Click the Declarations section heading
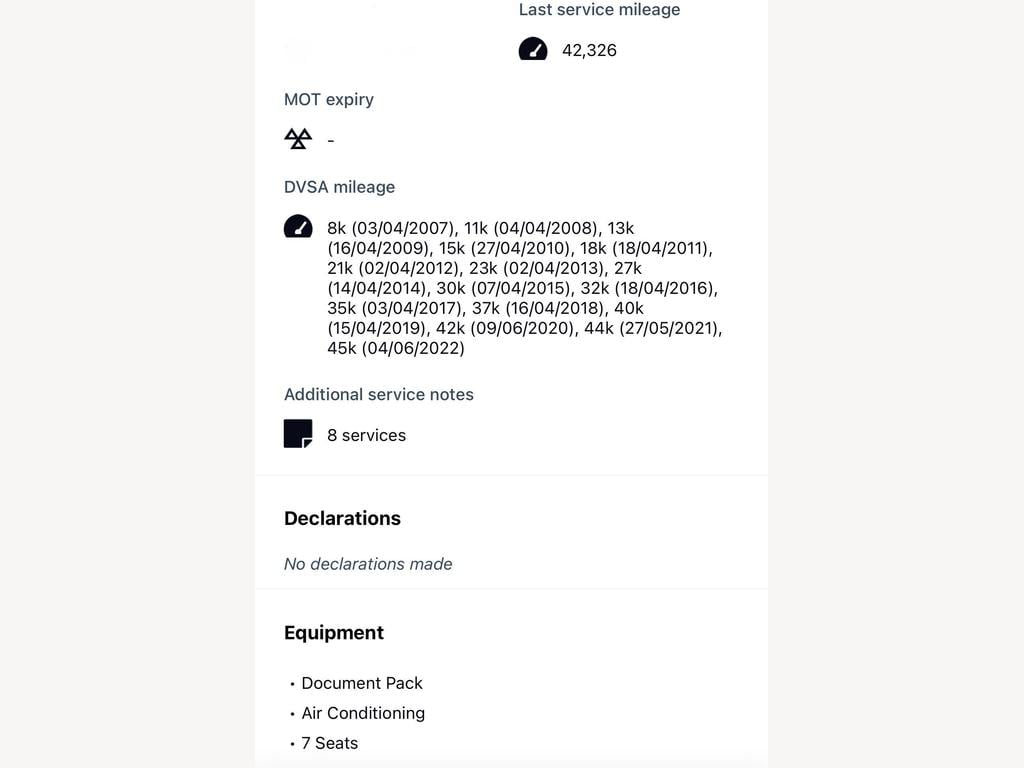 point(342,519)
